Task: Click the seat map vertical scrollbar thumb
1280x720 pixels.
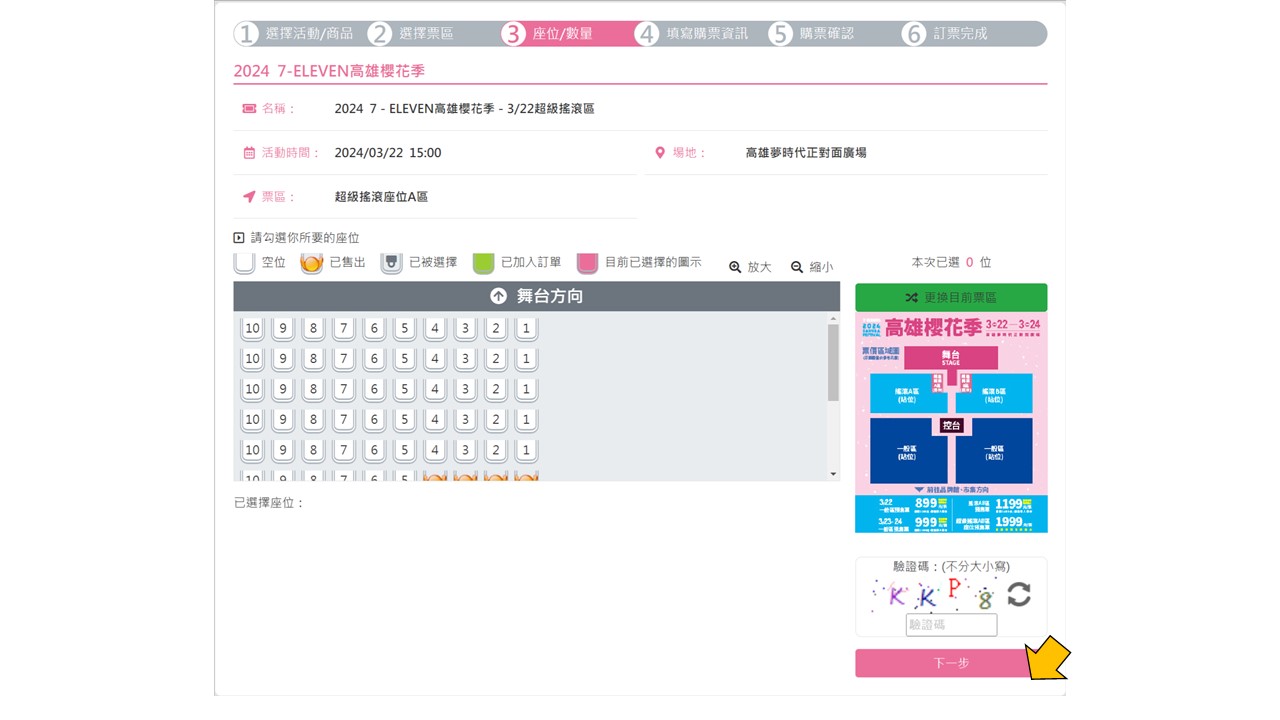Action: coord(834,362)
